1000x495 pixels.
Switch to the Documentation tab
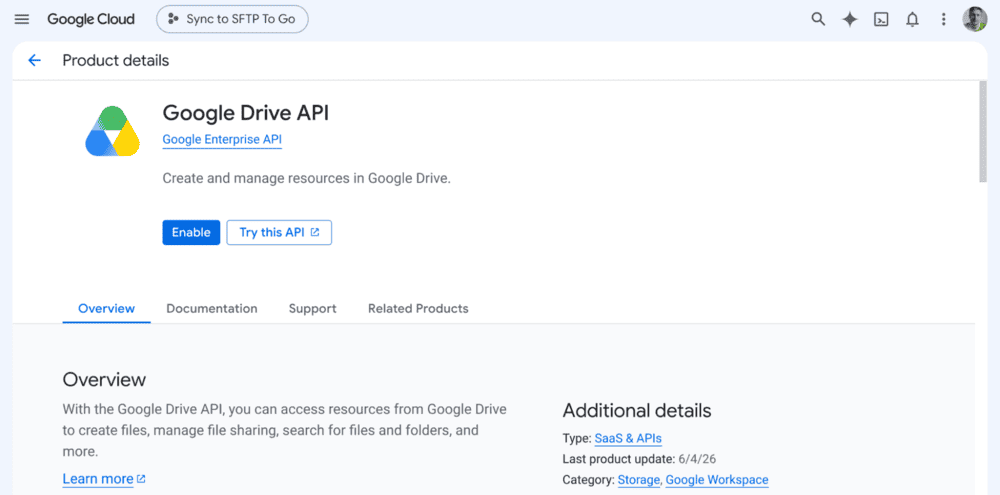point(212,309)
